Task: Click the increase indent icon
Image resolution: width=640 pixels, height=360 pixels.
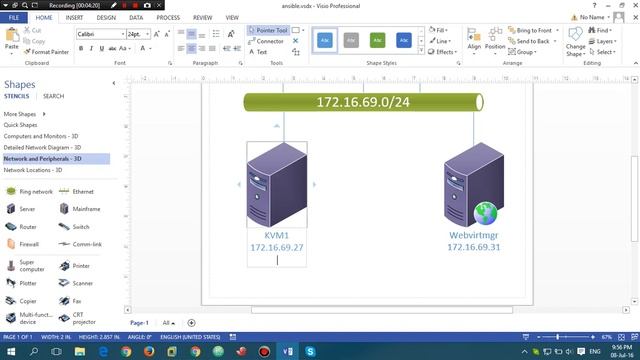Action: point(237,49)
